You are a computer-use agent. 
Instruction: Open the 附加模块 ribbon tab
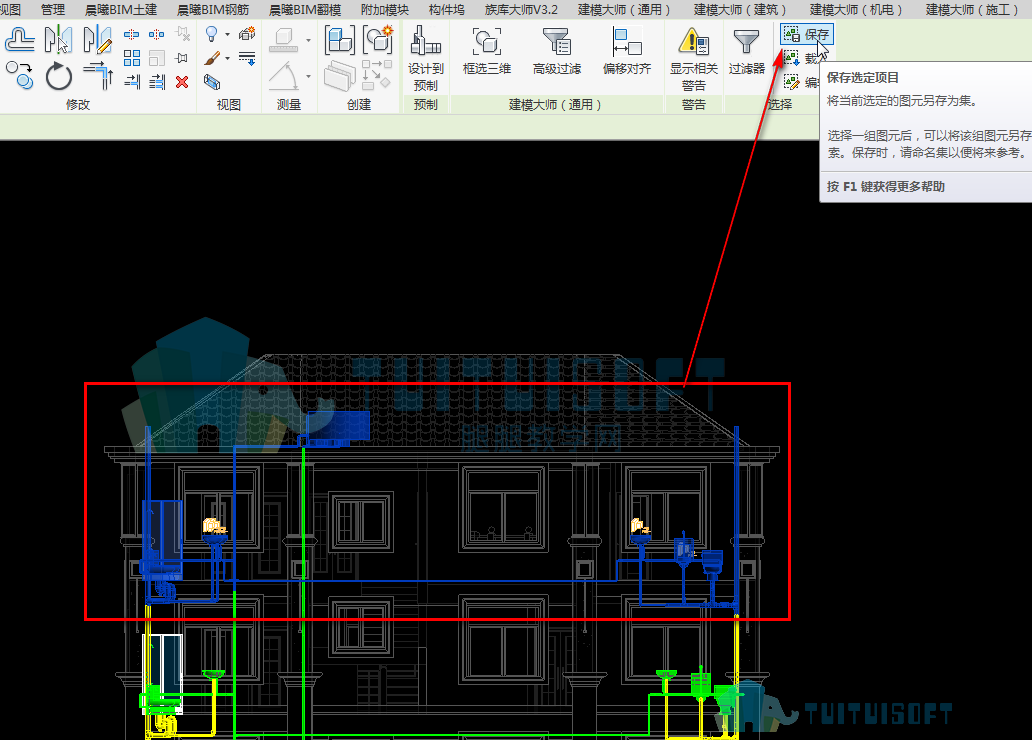pos(384,10)
